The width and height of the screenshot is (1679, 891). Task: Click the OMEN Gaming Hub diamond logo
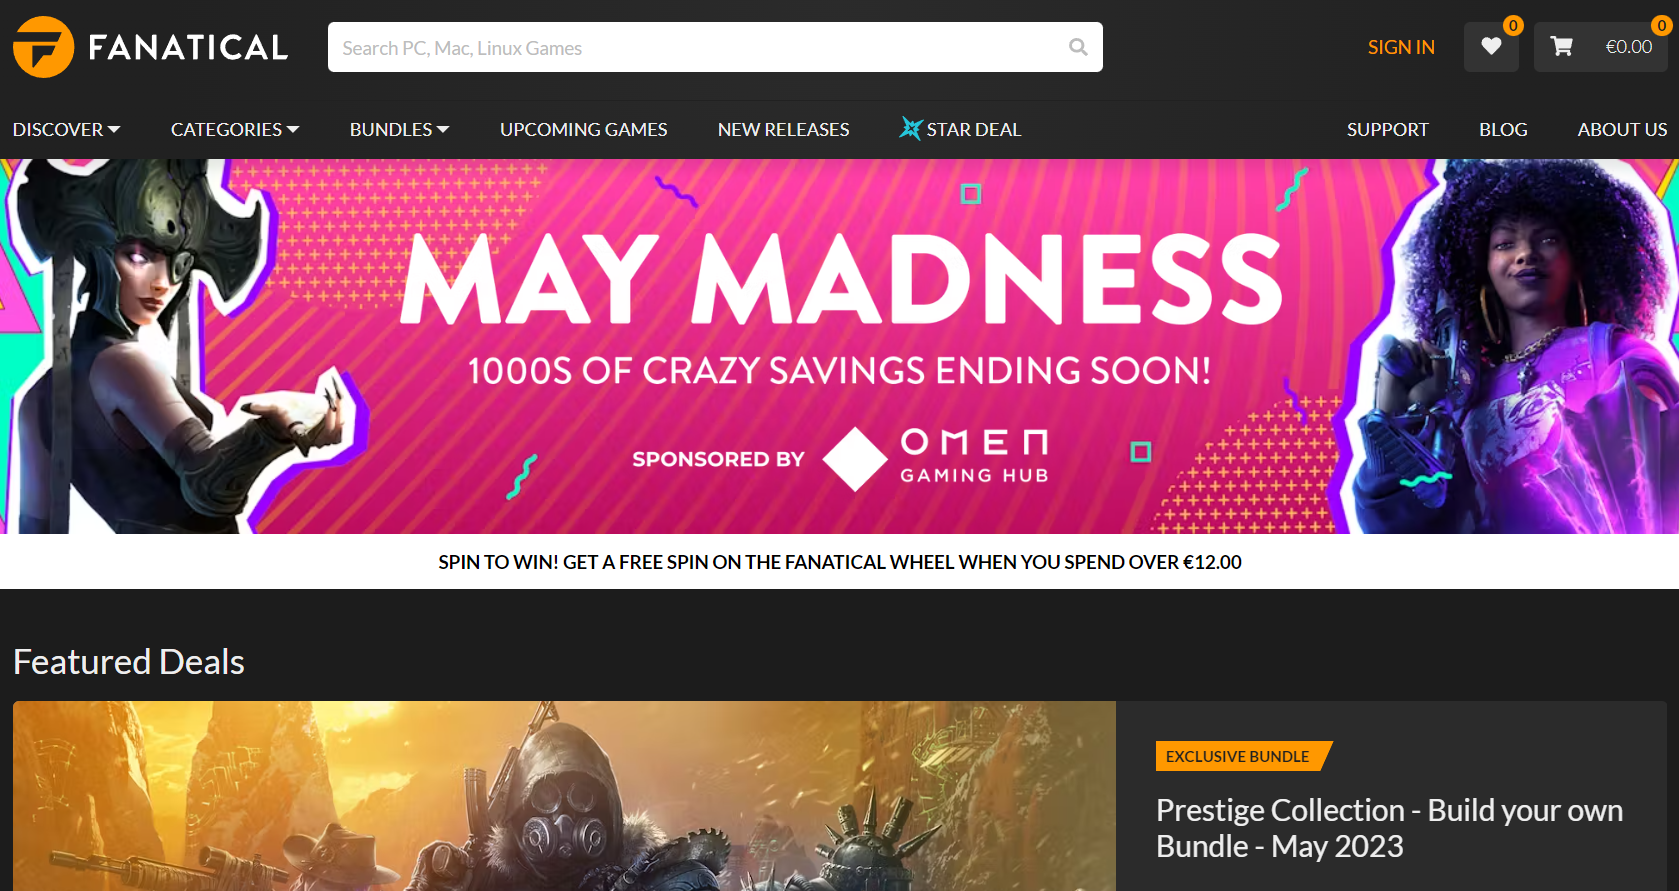pyautogui.click(x=855, y=459)
